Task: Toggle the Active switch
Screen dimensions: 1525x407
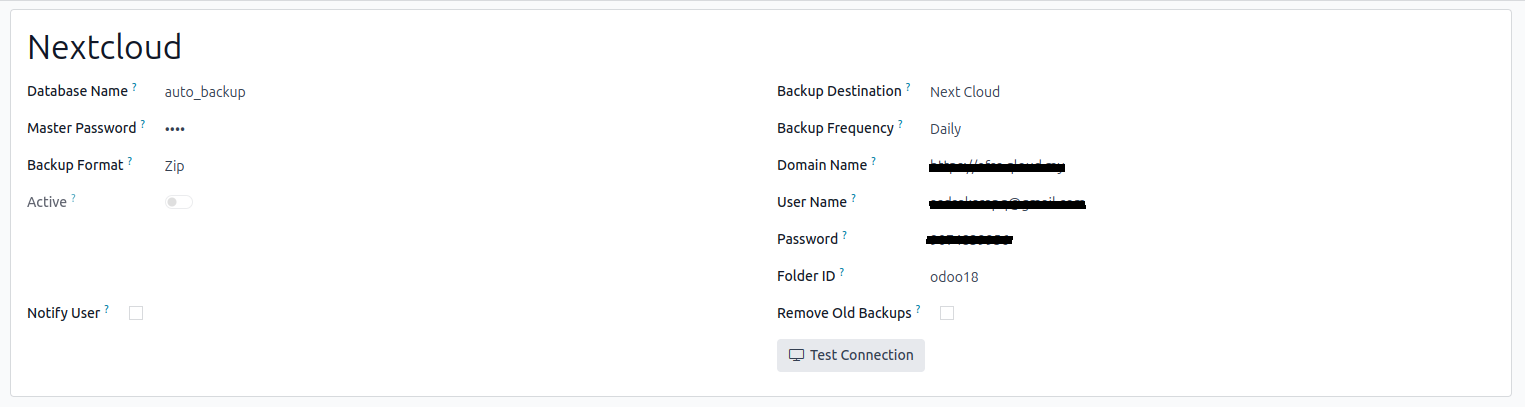Action: (x=179, y=202)
